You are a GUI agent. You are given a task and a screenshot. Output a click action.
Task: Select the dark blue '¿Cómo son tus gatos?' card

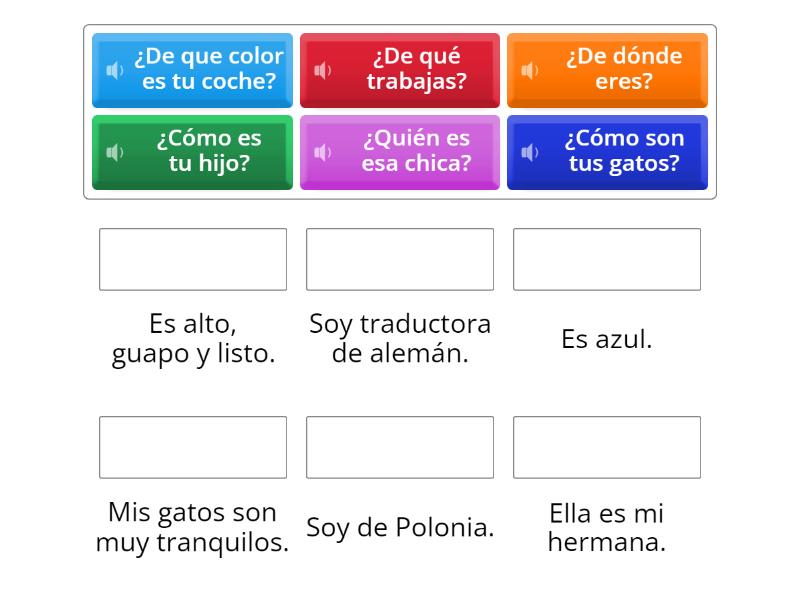click(615, 152)
